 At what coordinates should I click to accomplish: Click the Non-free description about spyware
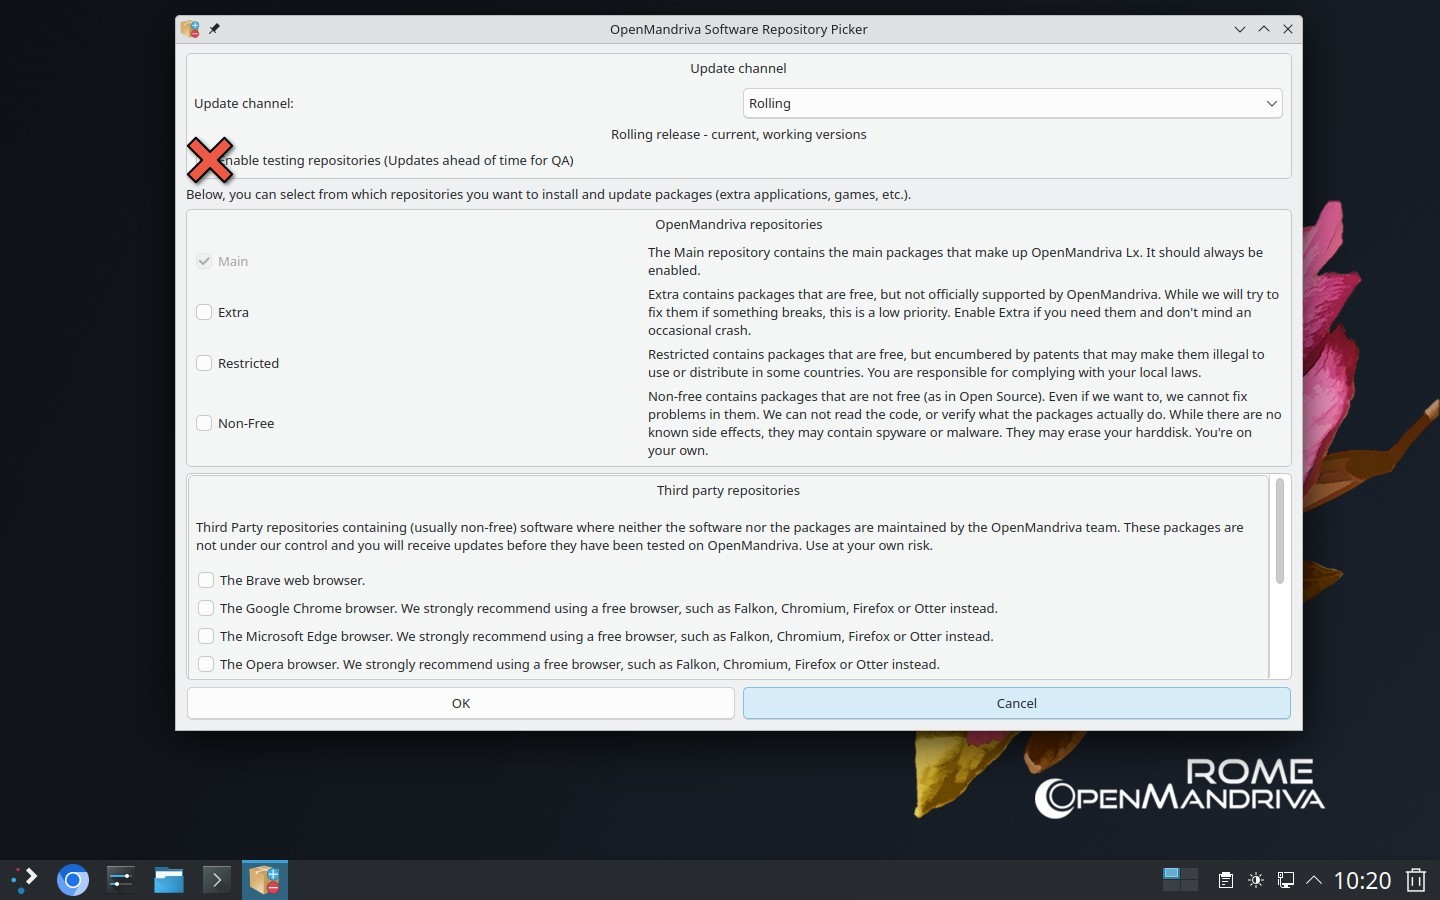[x=964, y=423]
